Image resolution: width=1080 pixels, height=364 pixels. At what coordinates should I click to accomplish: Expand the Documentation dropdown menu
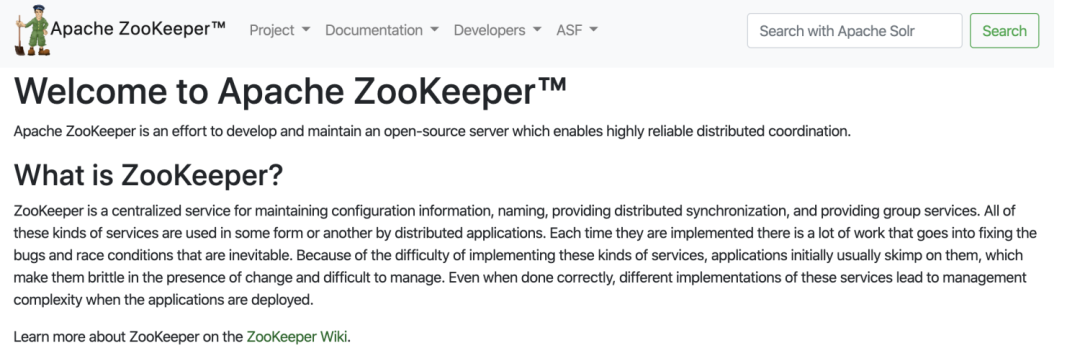[x=382, y=30]
